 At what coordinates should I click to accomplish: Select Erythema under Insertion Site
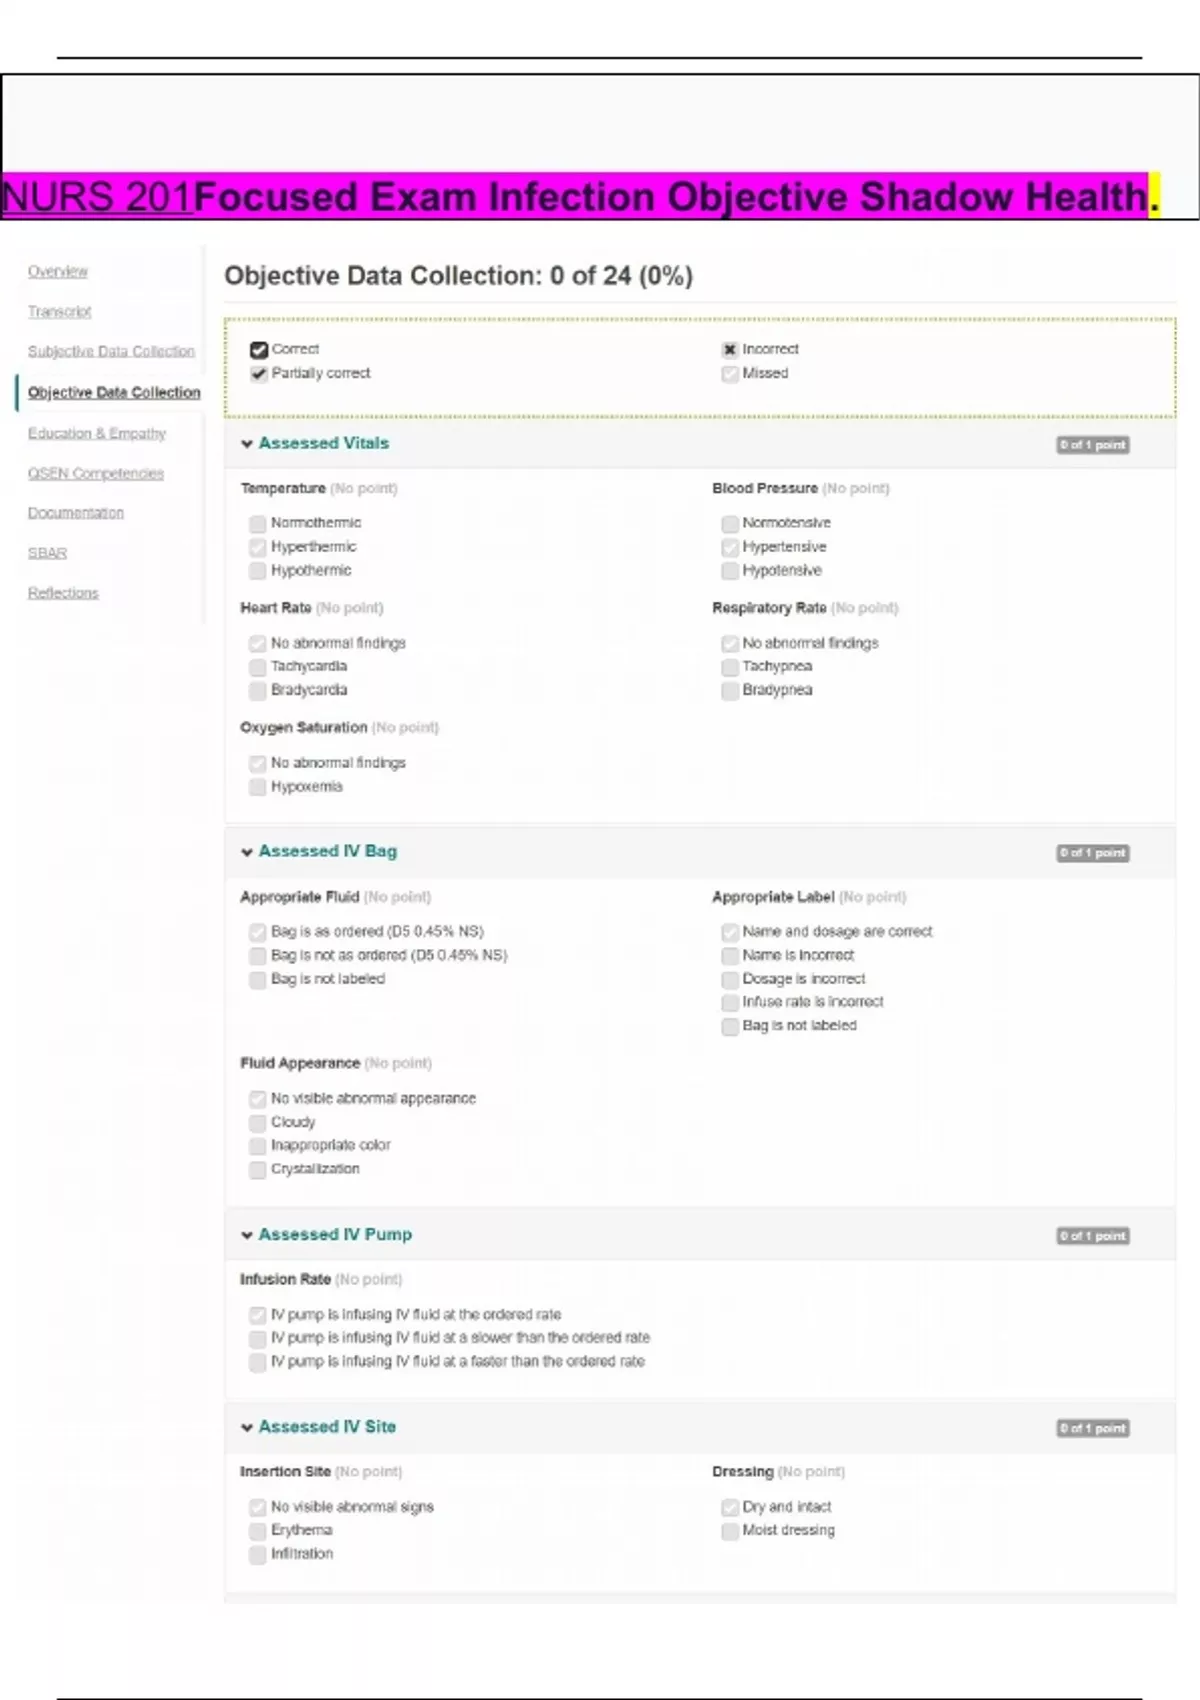tap(258, 1530)
